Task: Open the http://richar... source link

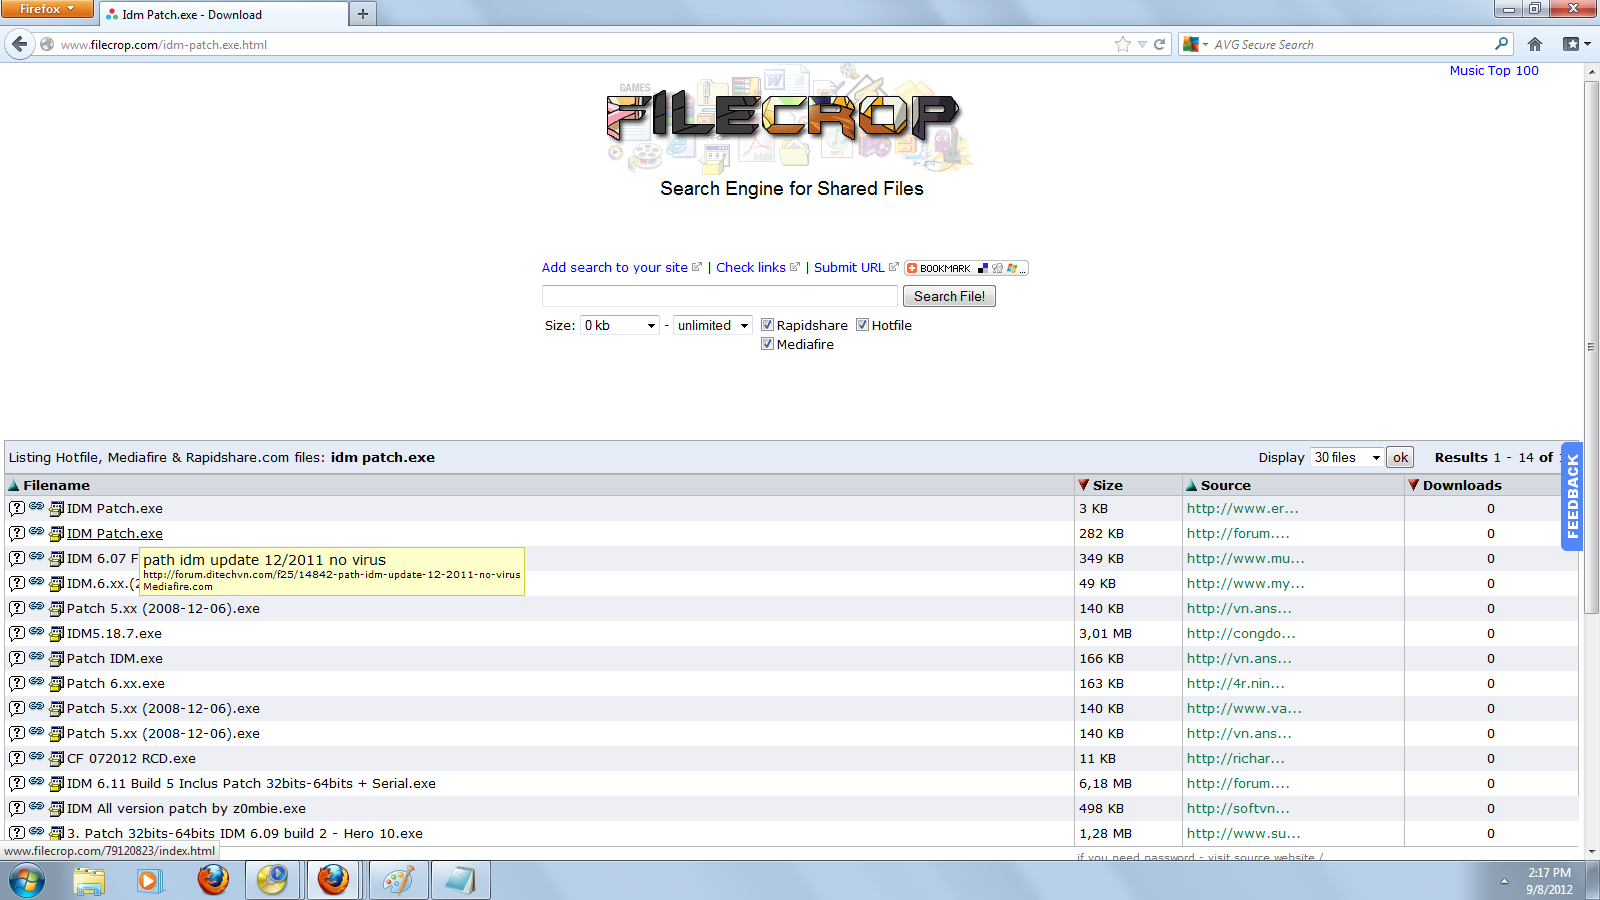Action: click(1236, 758)
